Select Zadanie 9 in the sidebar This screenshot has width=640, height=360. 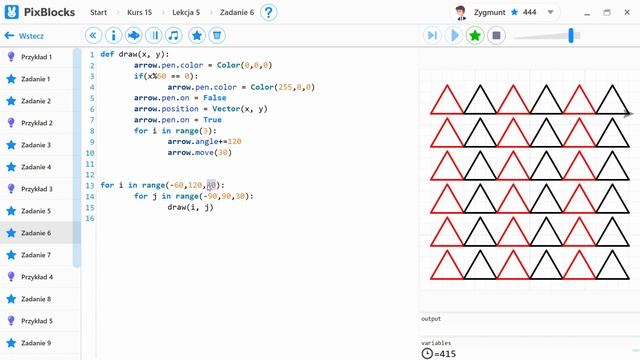click(x=37, y=343)
